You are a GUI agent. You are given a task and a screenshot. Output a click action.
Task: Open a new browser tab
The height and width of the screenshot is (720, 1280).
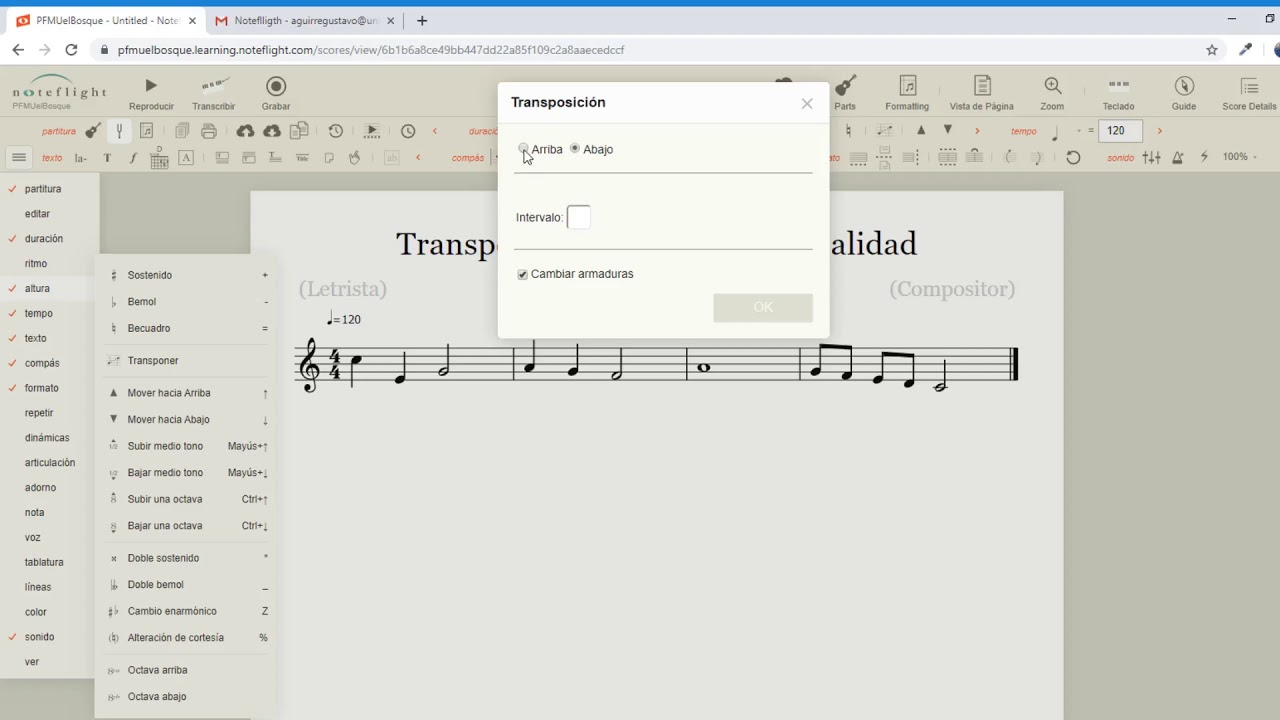422,20
